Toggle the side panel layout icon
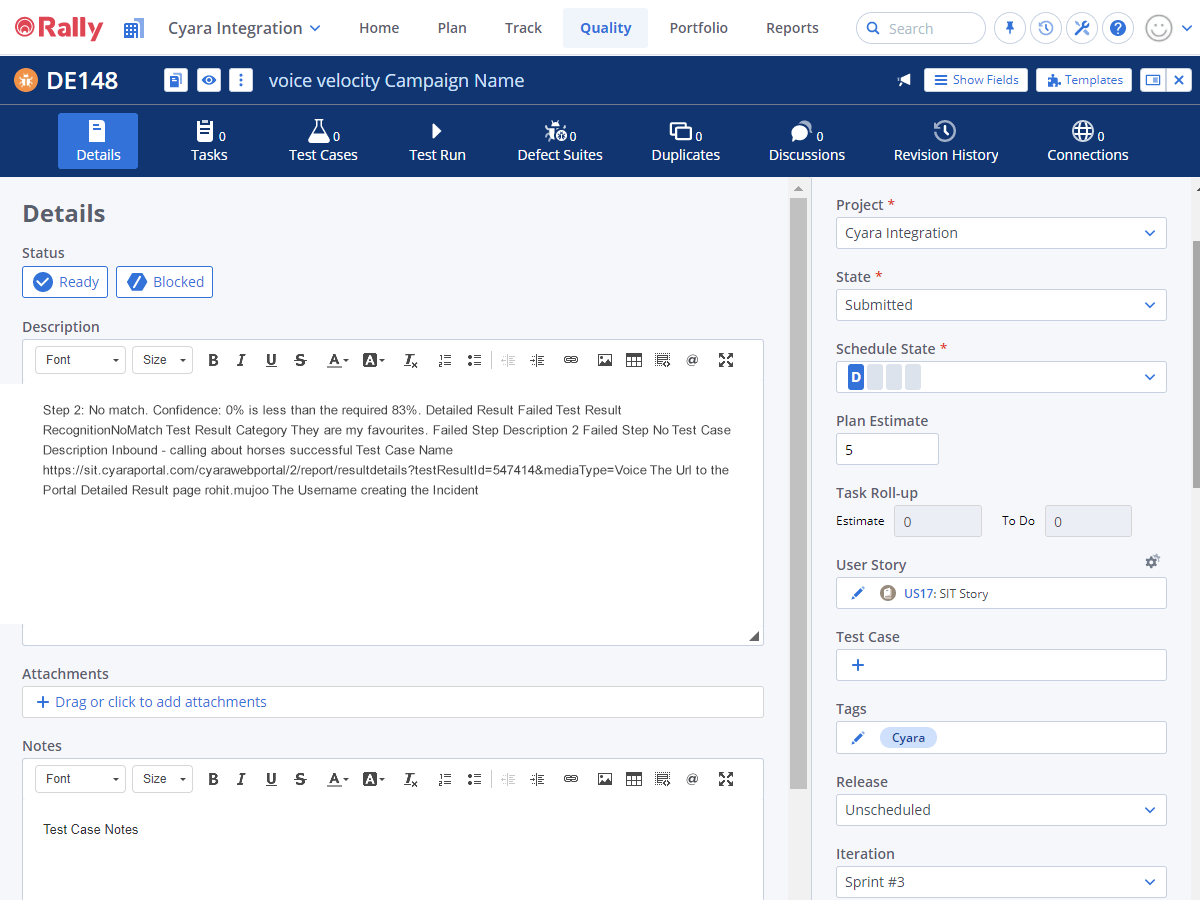The width and height of the screenshot is (1200, 900). [1153, 81]
